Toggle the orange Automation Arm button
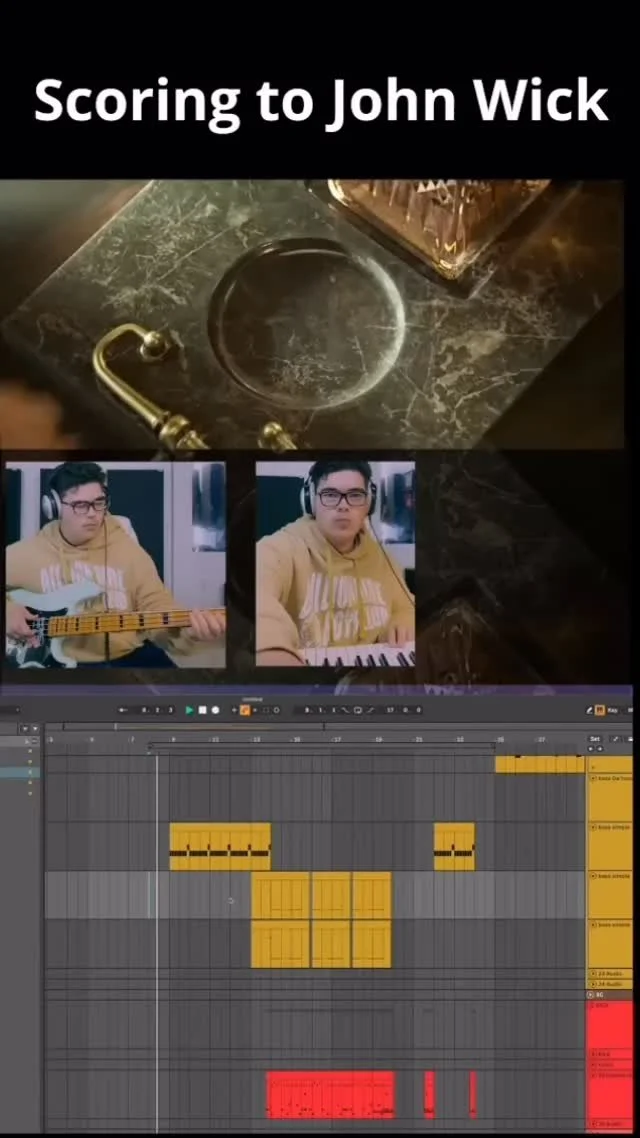 [x=245, y=710]
